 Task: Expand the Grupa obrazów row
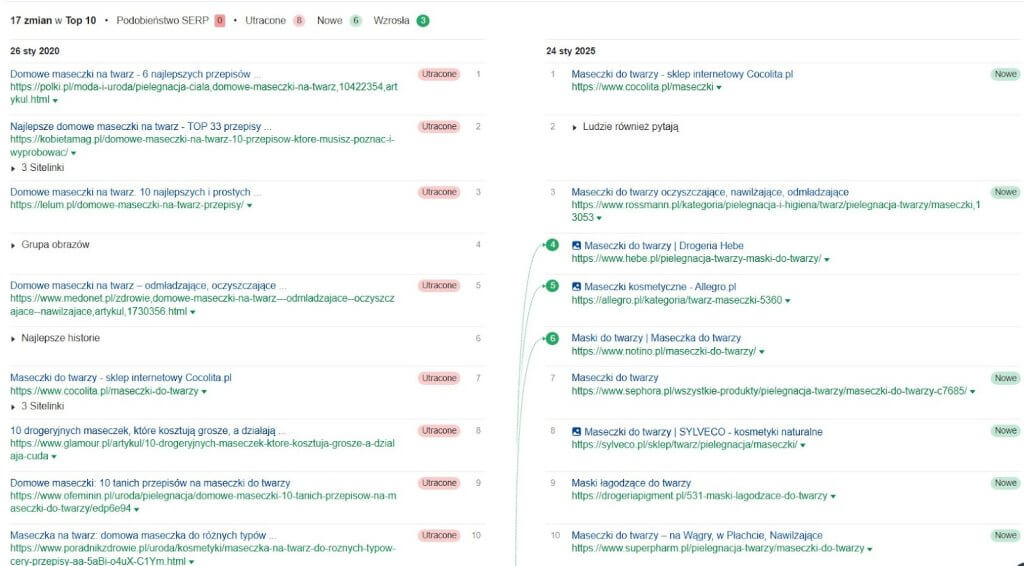pyautogui.click(x=50, y=245)
